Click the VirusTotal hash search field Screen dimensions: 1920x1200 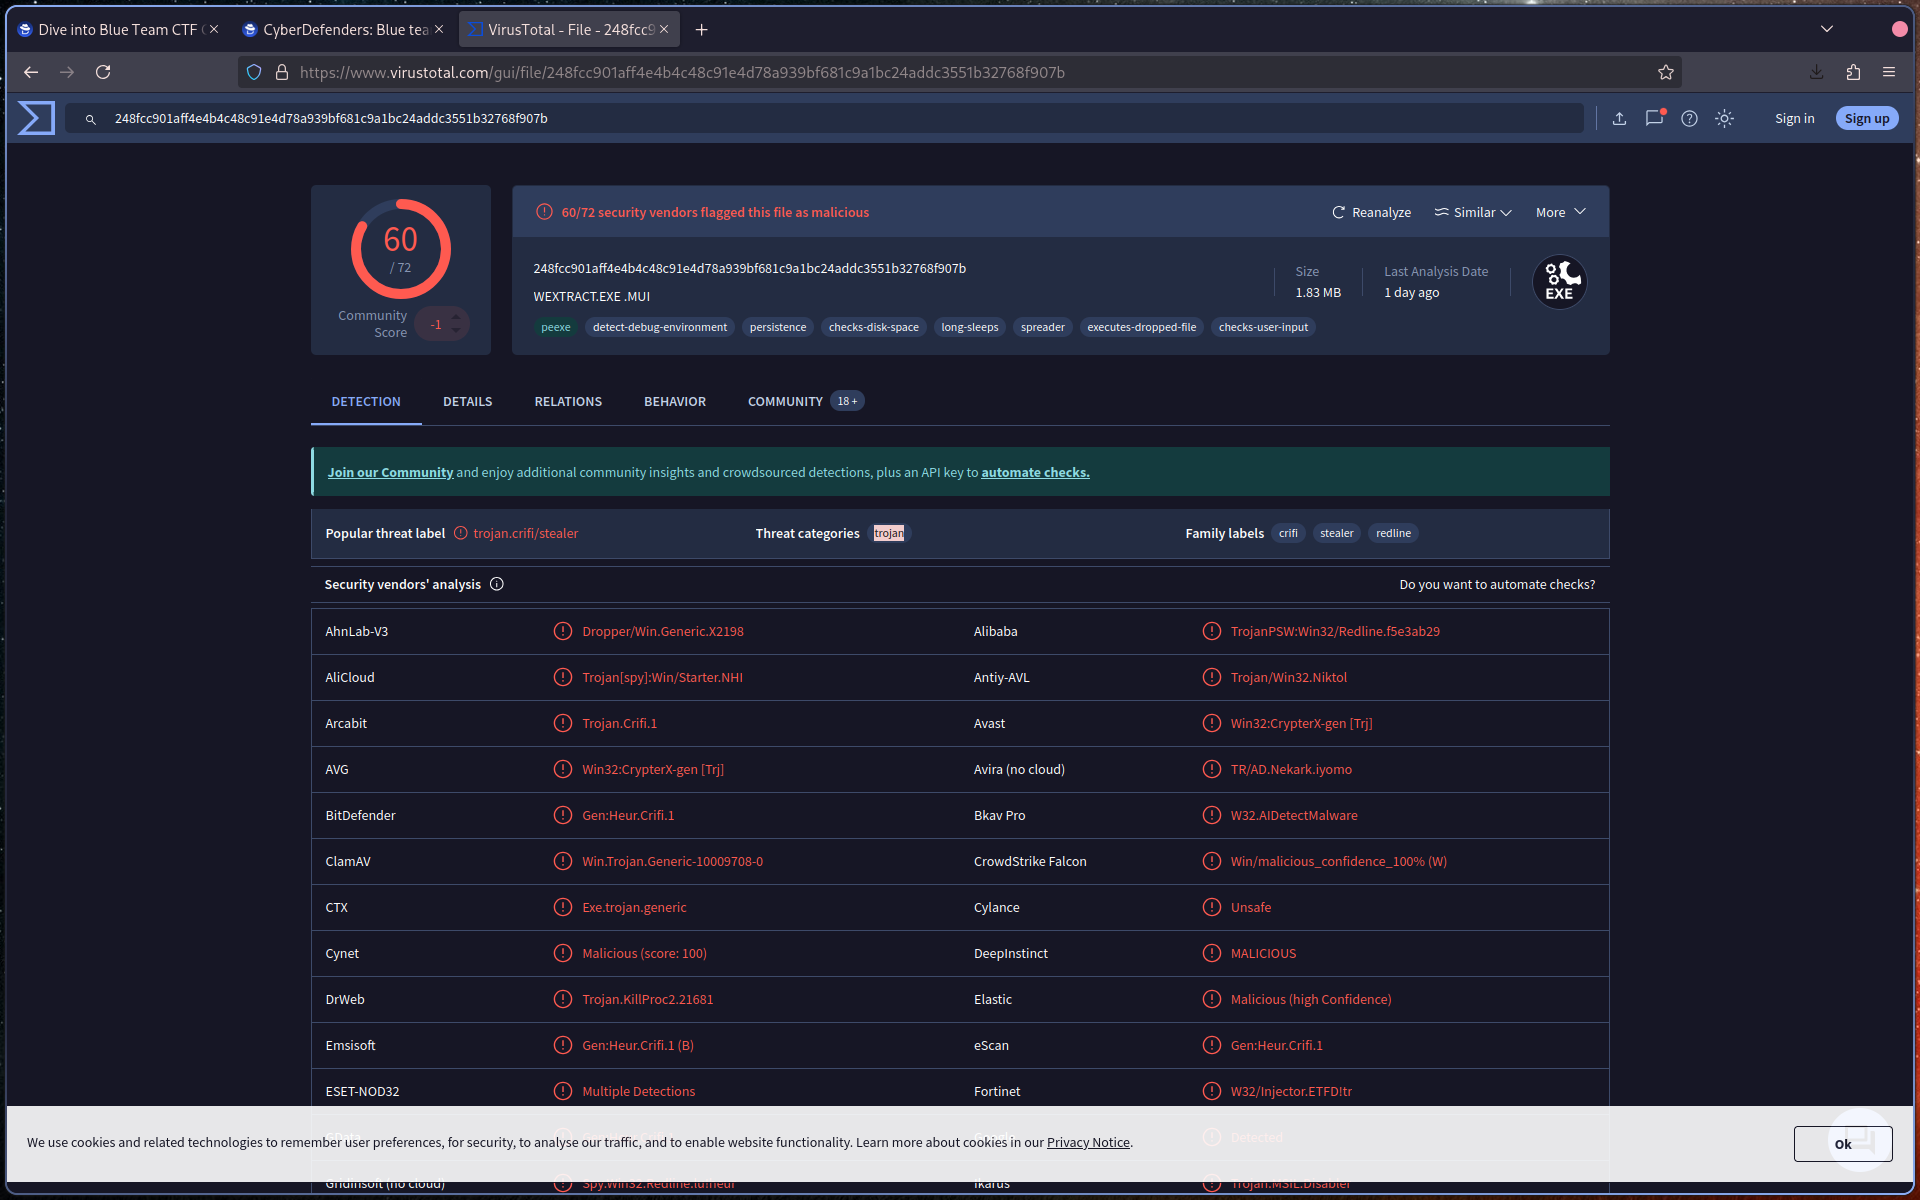pos(824,118)
